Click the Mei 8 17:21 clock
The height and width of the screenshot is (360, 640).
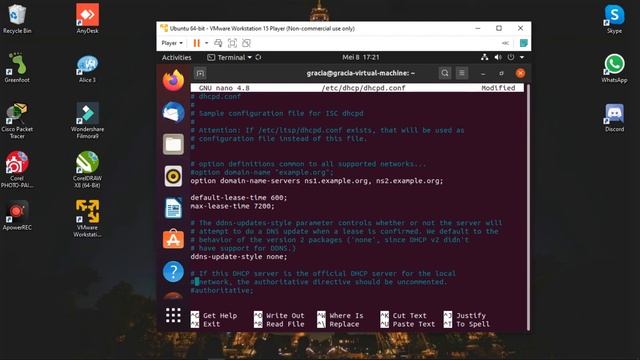[361, 58]
